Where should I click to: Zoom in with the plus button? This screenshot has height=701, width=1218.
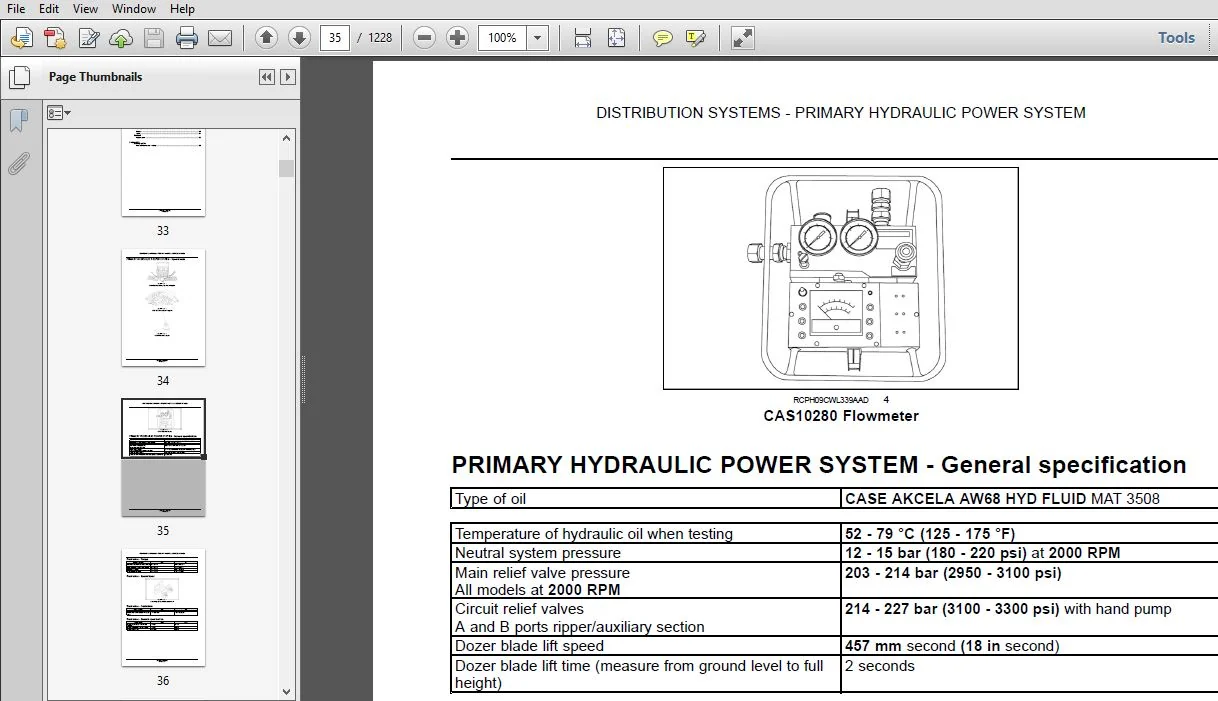click(x=457, y=38)
